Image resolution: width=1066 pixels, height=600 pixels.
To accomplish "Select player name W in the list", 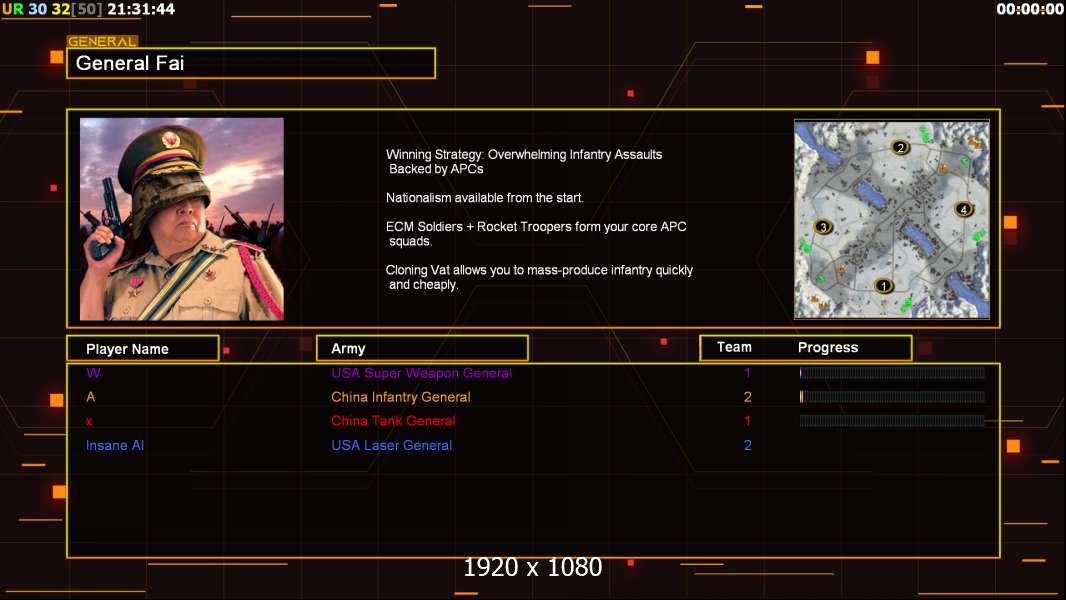I will 93,373.
